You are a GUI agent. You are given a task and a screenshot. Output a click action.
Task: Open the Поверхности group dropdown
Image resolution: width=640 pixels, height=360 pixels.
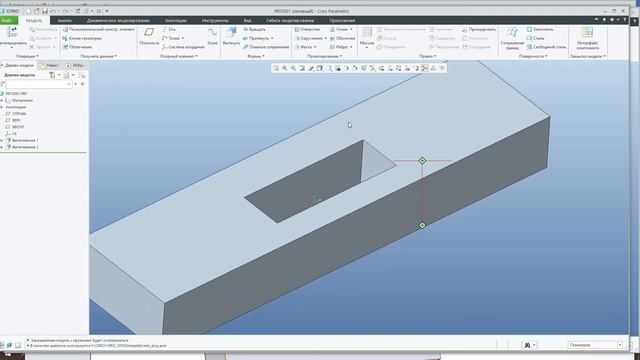tap(533, 56)
